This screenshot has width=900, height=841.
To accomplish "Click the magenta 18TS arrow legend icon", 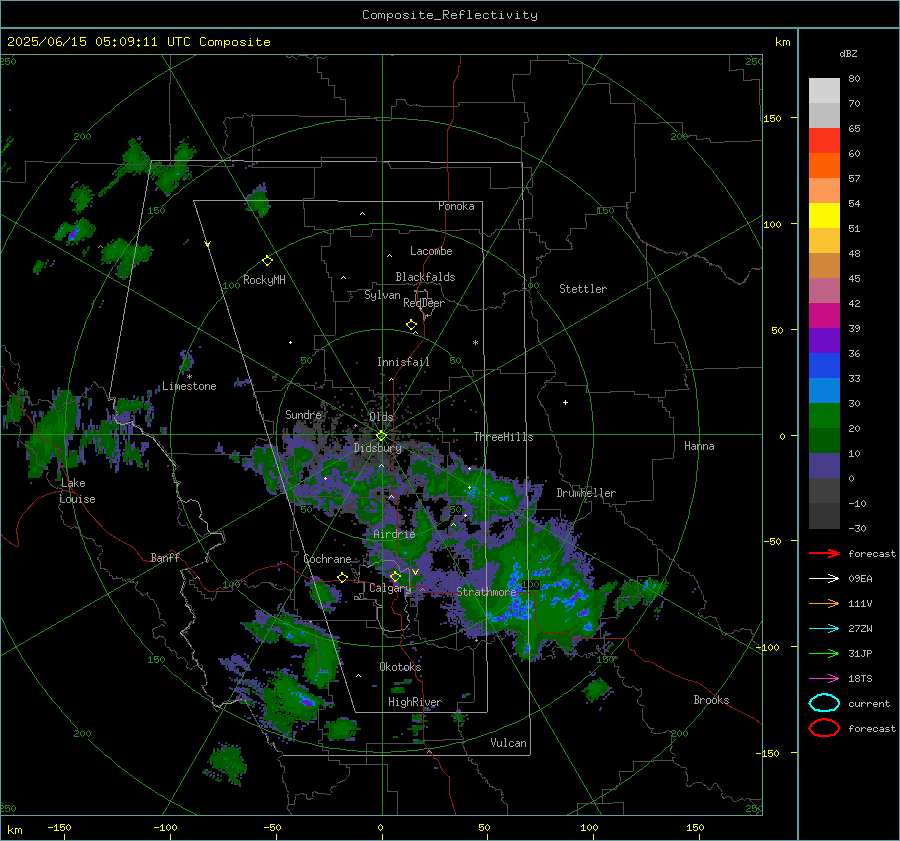I will pyautogui.click(x=824, y=679).
